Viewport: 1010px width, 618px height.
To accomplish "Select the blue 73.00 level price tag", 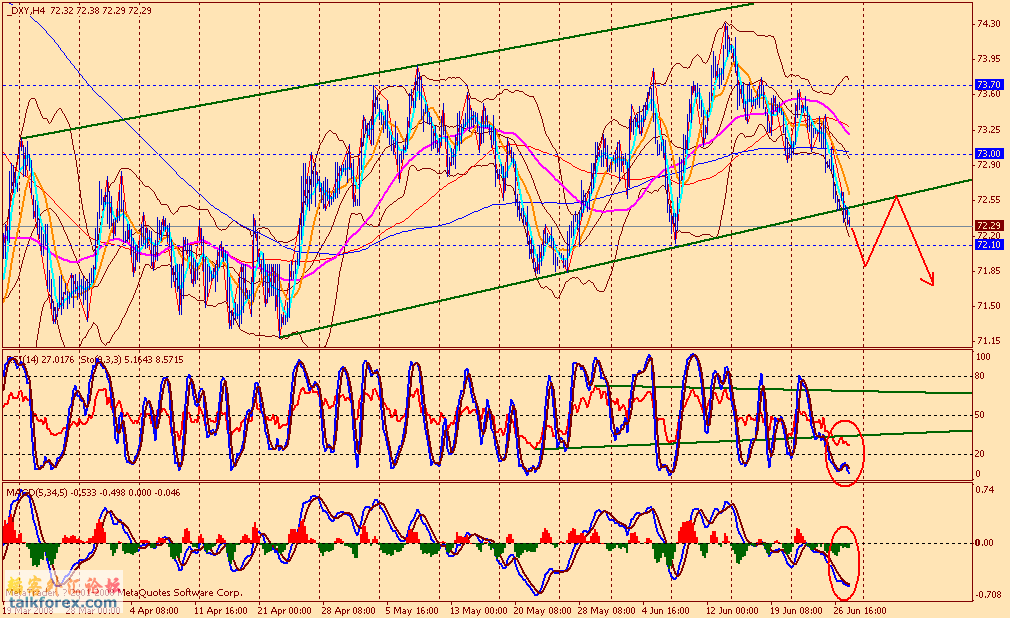I will click(x=989, y=153).
